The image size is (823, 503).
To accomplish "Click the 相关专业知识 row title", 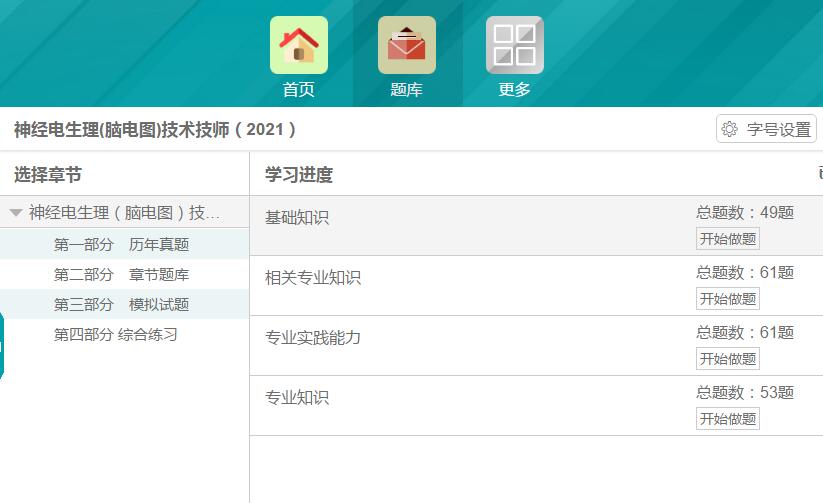I will coord(313,277).
